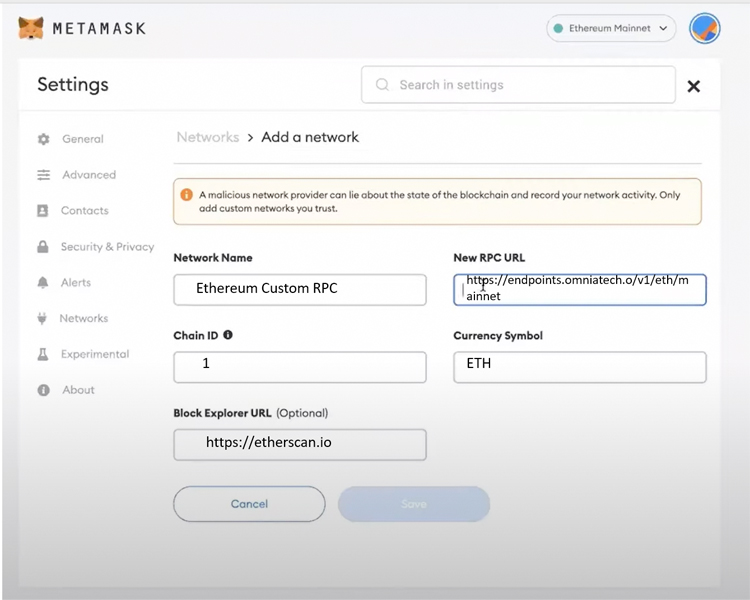Click the Experimental flask icon
The width and height of the screenshot is (750, 600).
click(x=43, y=354)
